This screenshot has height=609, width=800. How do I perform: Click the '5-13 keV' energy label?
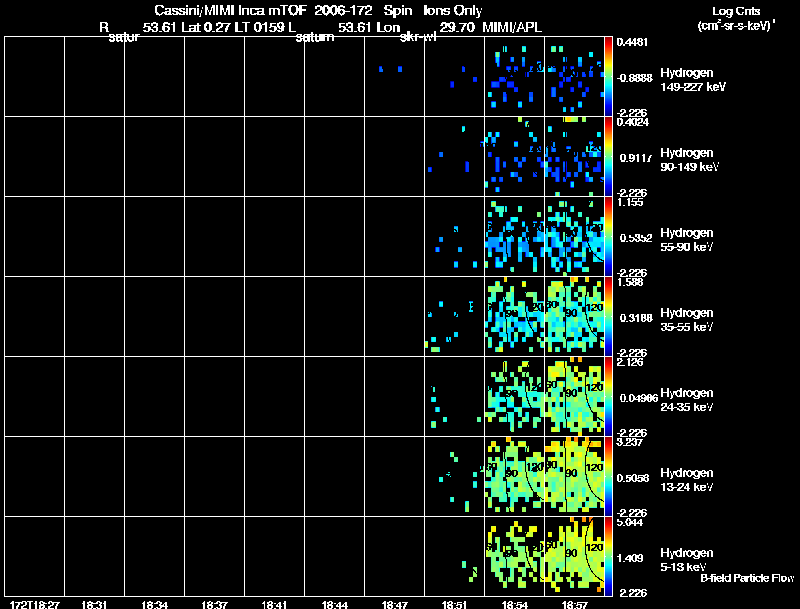(x=683, y=567)
